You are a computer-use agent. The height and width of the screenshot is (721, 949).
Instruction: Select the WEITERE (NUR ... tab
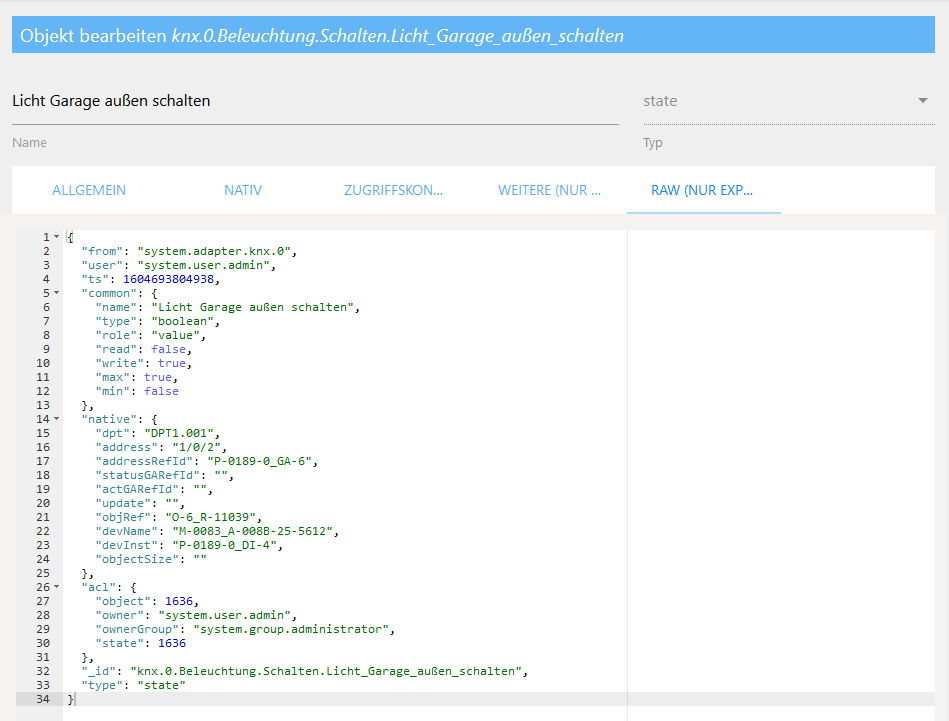[x=550, y=190]
